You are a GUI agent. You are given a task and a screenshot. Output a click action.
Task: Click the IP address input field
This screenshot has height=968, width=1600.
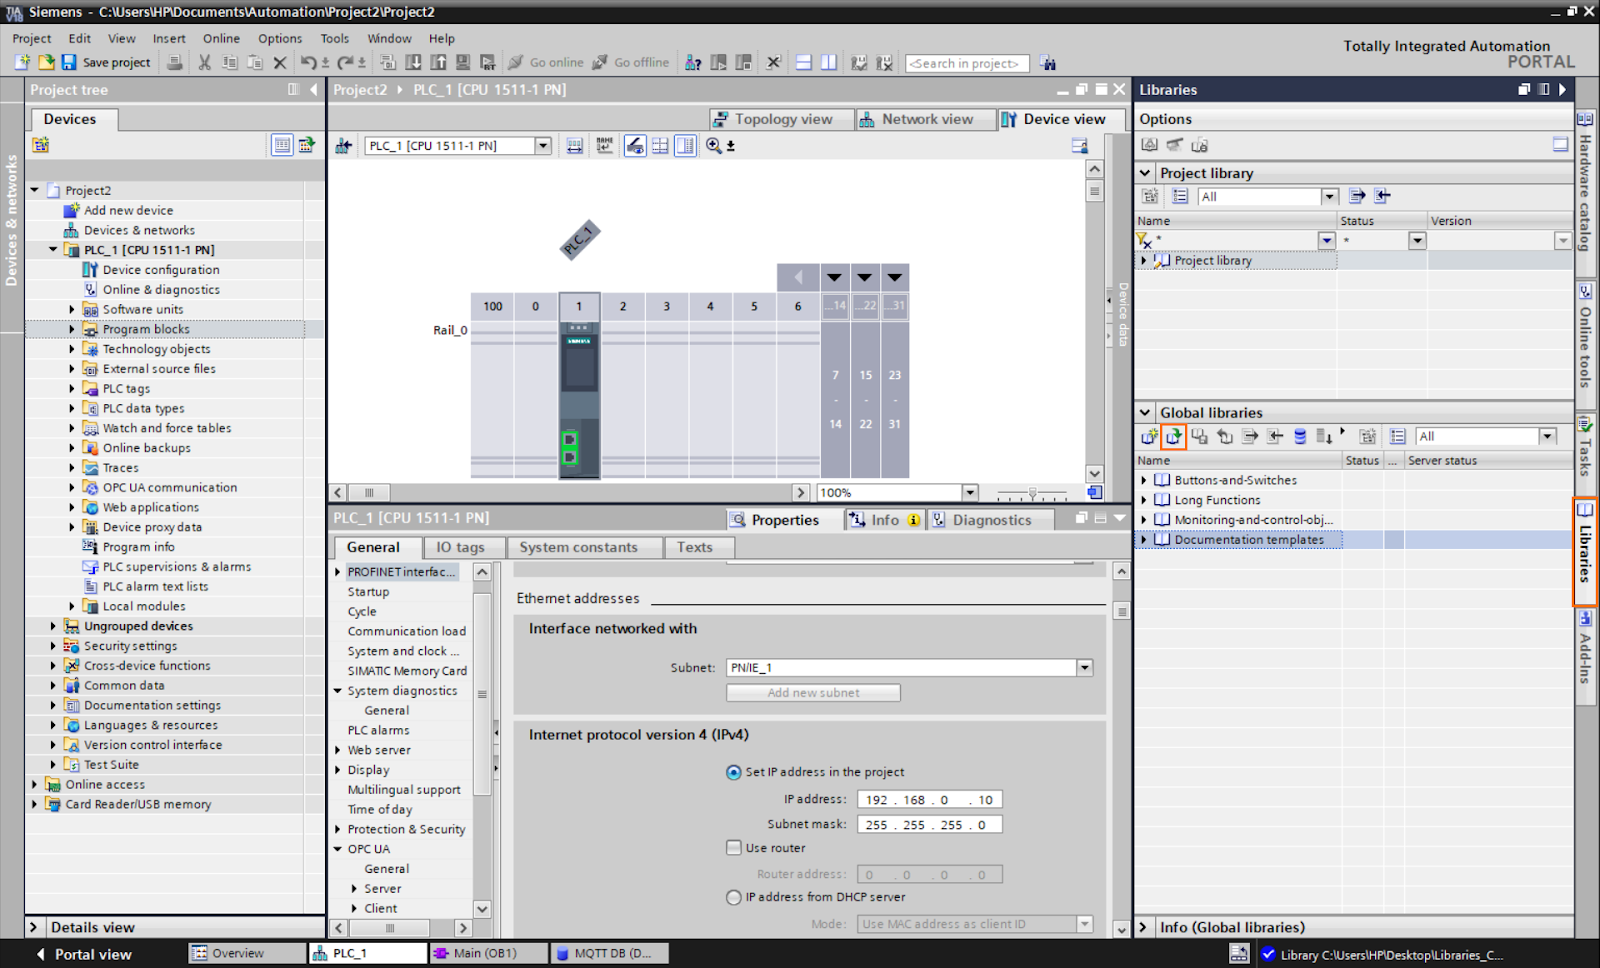[929, 800]
